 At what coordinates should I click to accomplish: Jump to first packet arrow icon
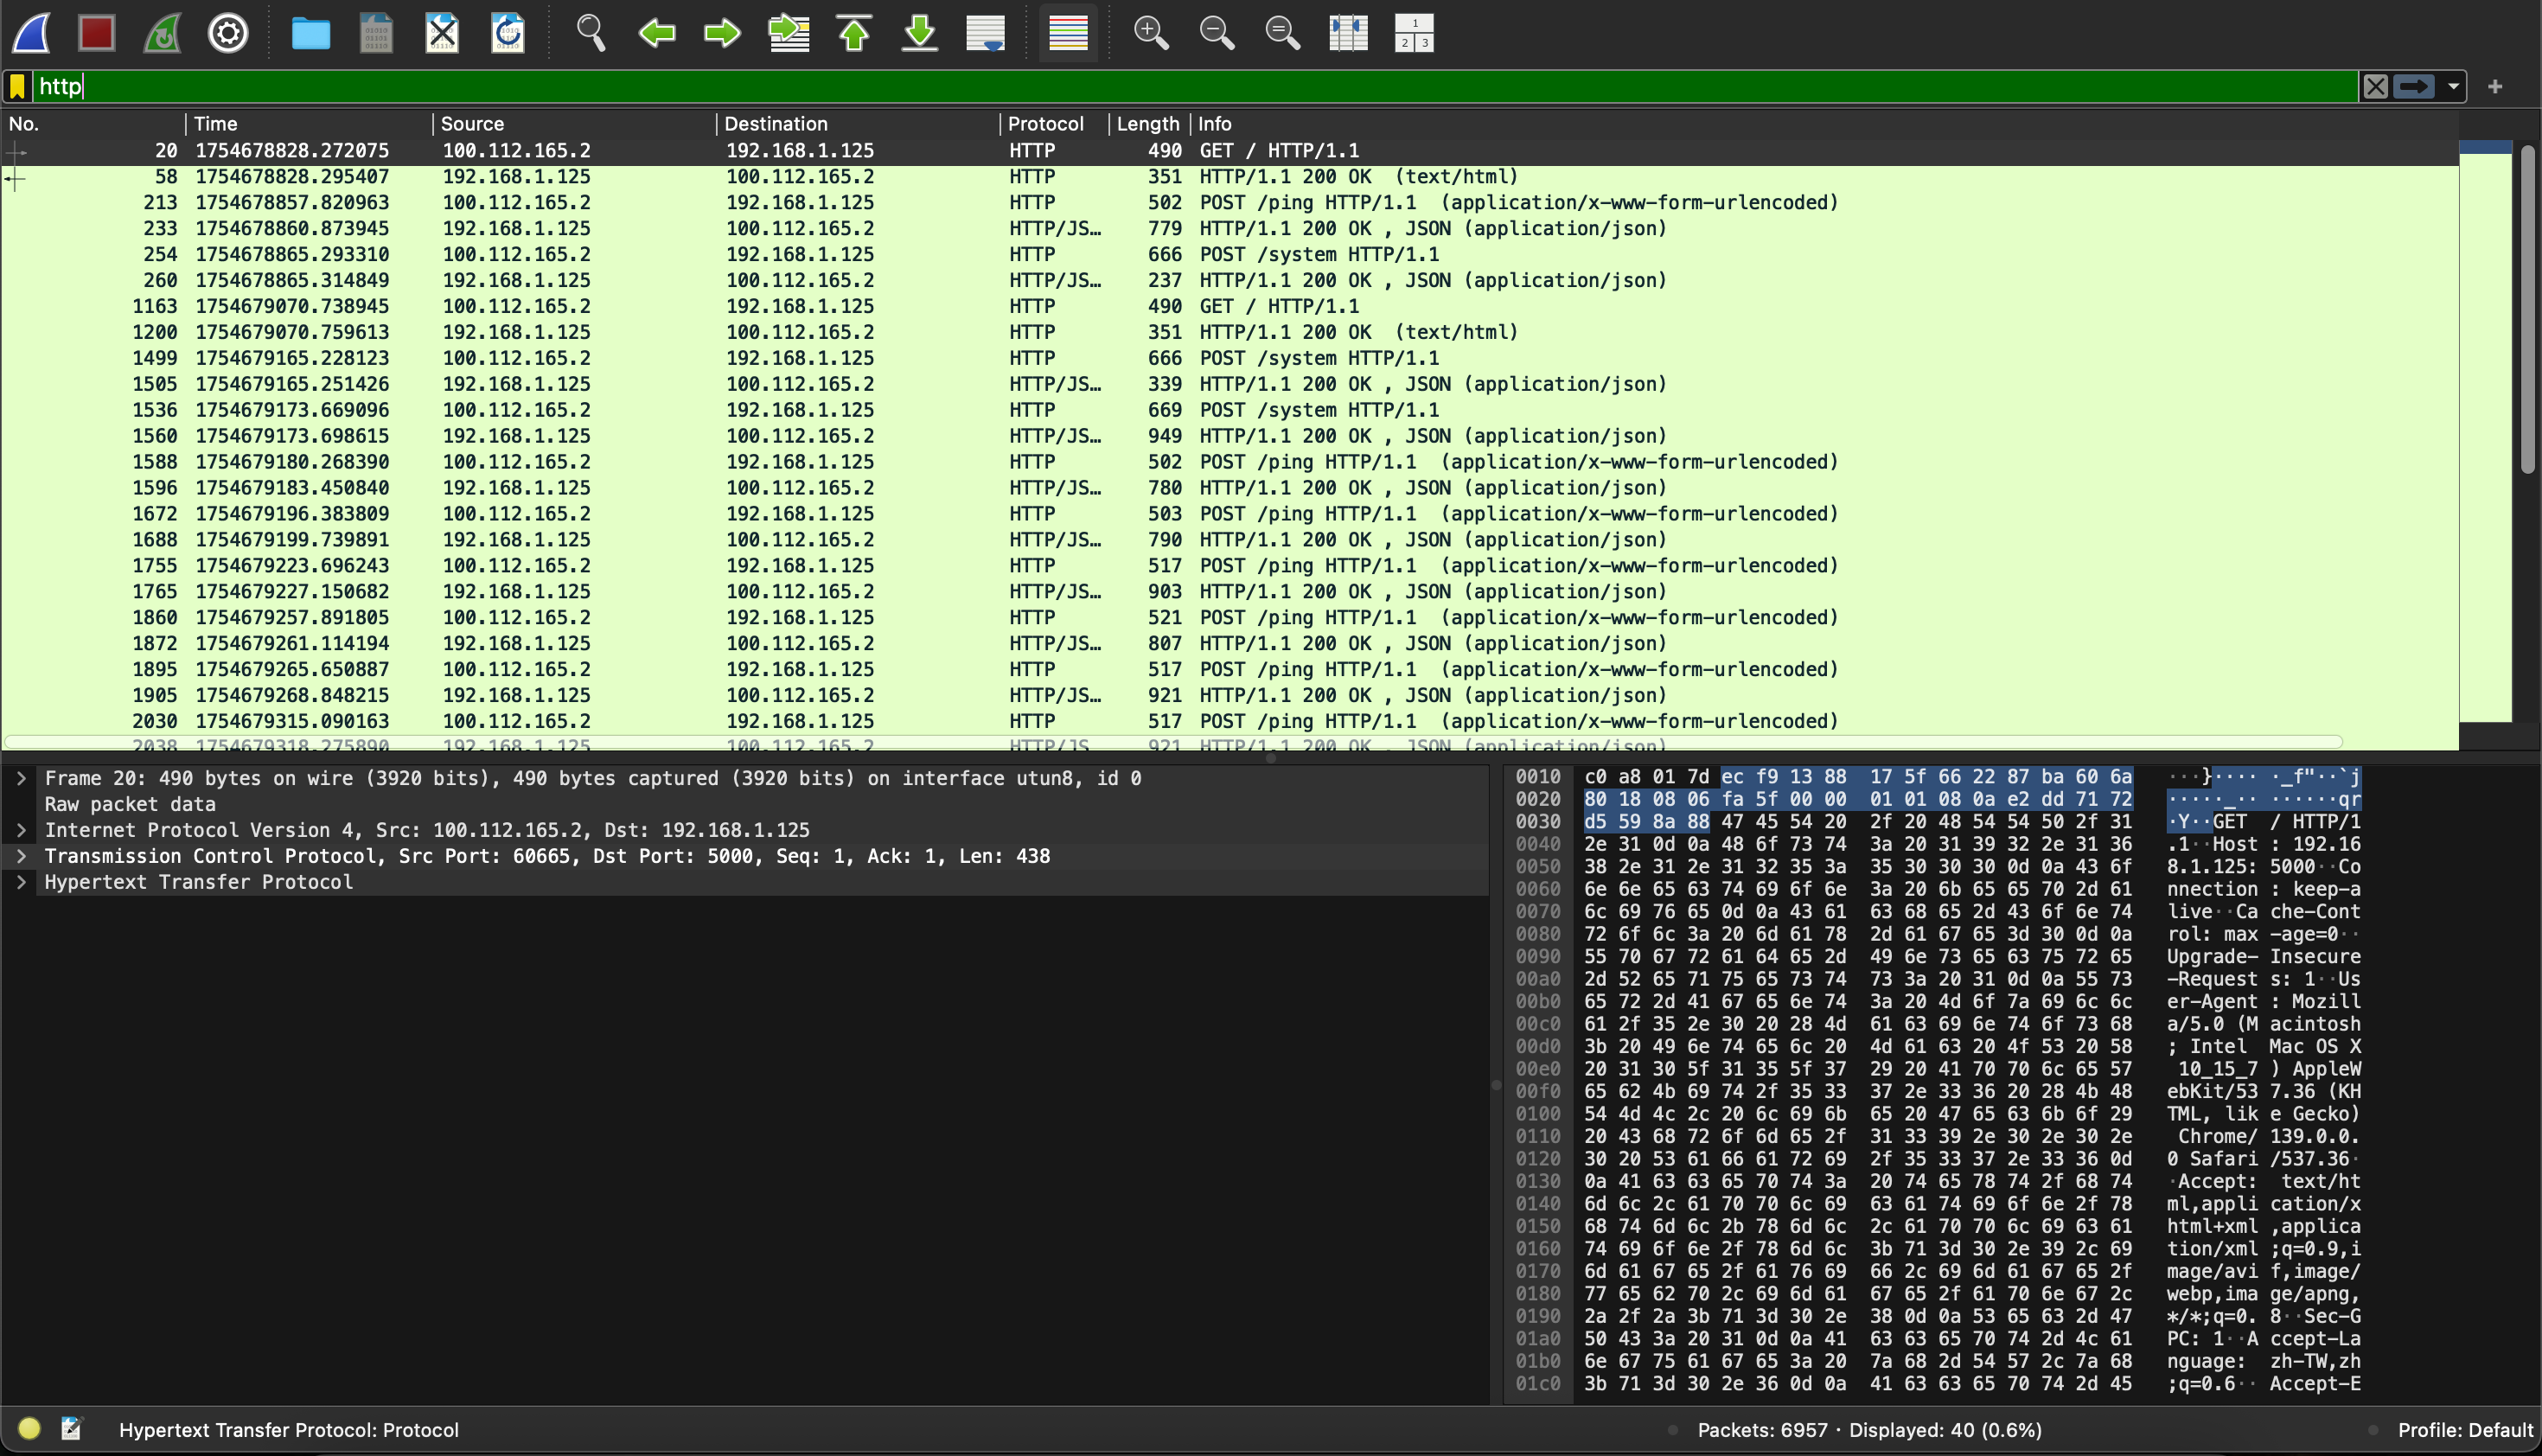pyautogui.click(x=854, y=33)
